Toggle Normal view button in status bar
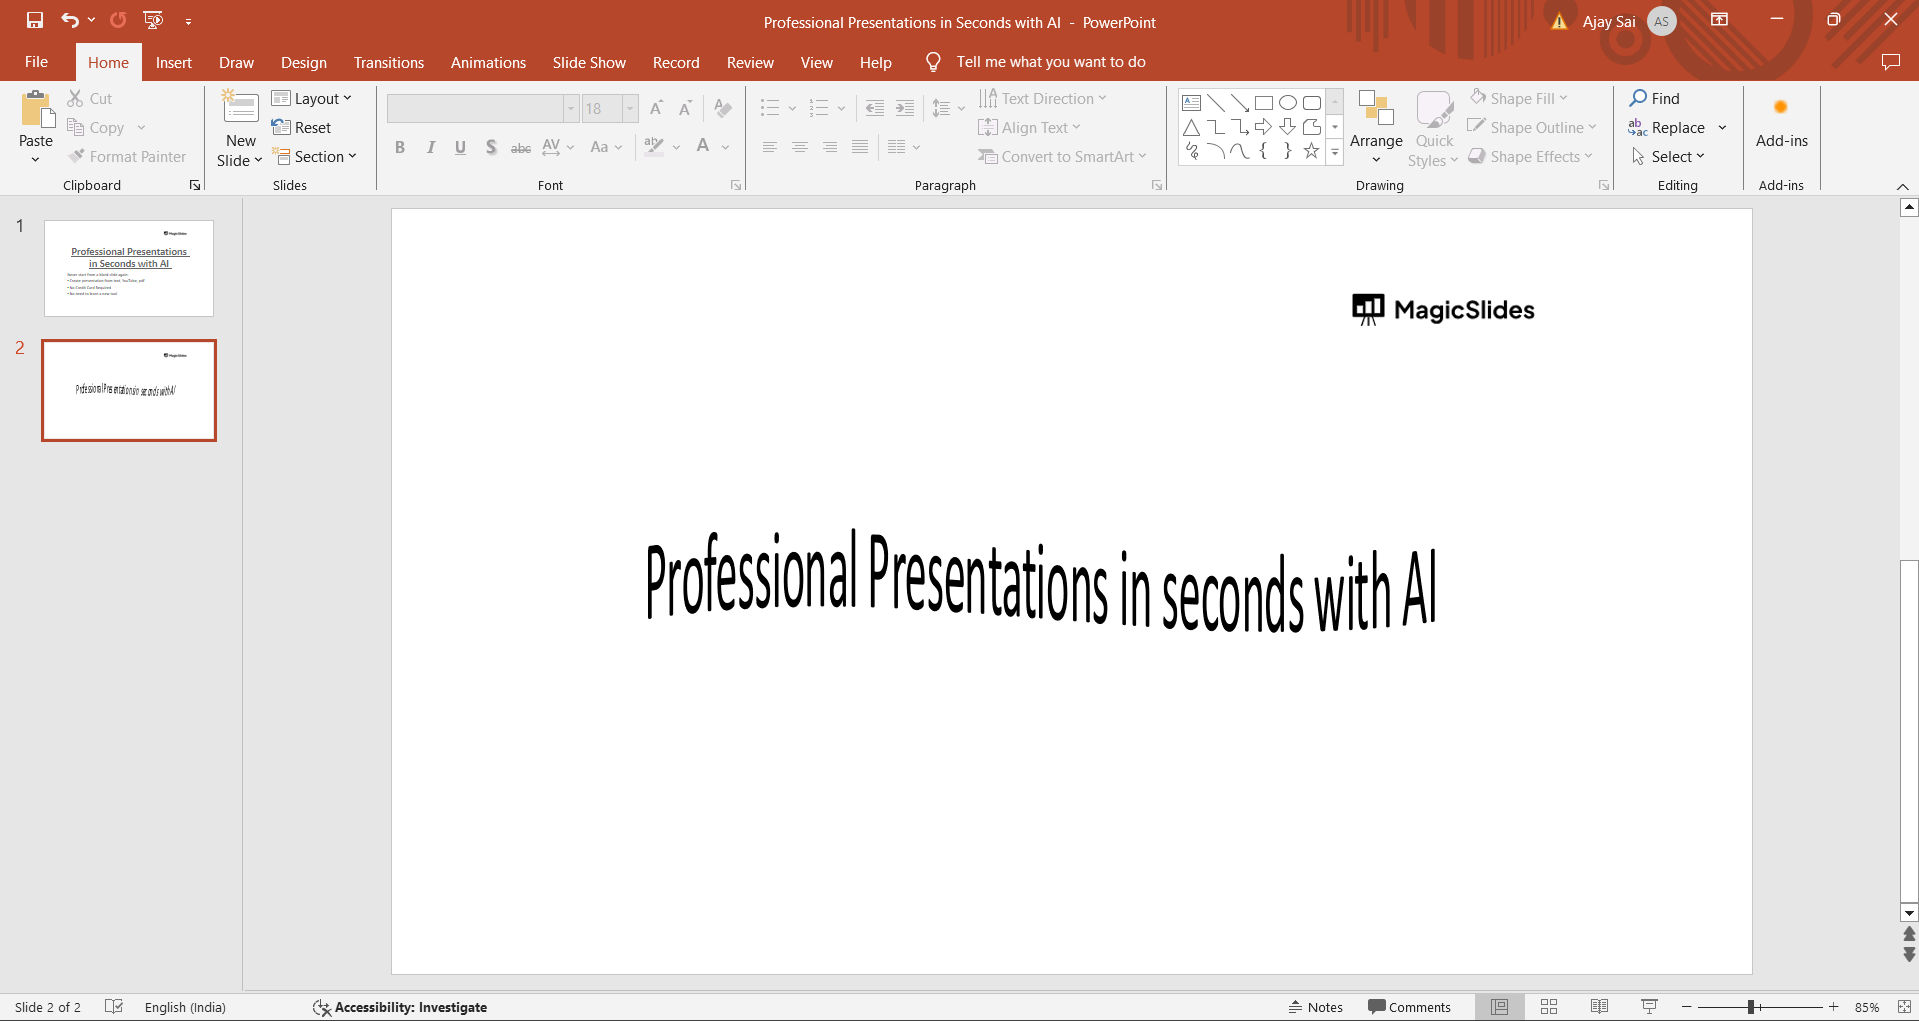Image resolution: width=1919 pixels, height=1021 pixels. pos(1499,1007)
